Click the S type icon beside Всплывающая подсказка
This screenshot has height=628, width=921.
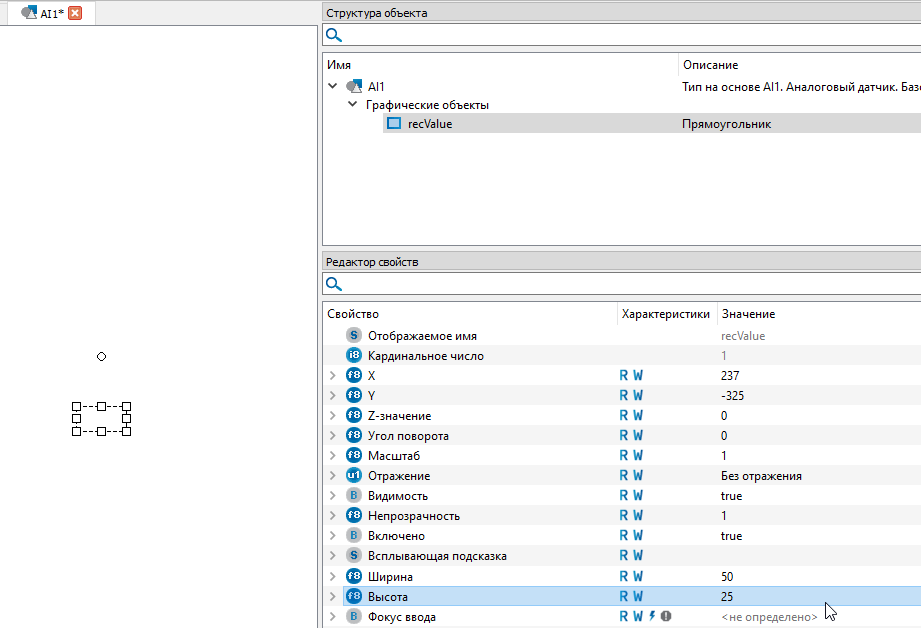coord(354,556)
